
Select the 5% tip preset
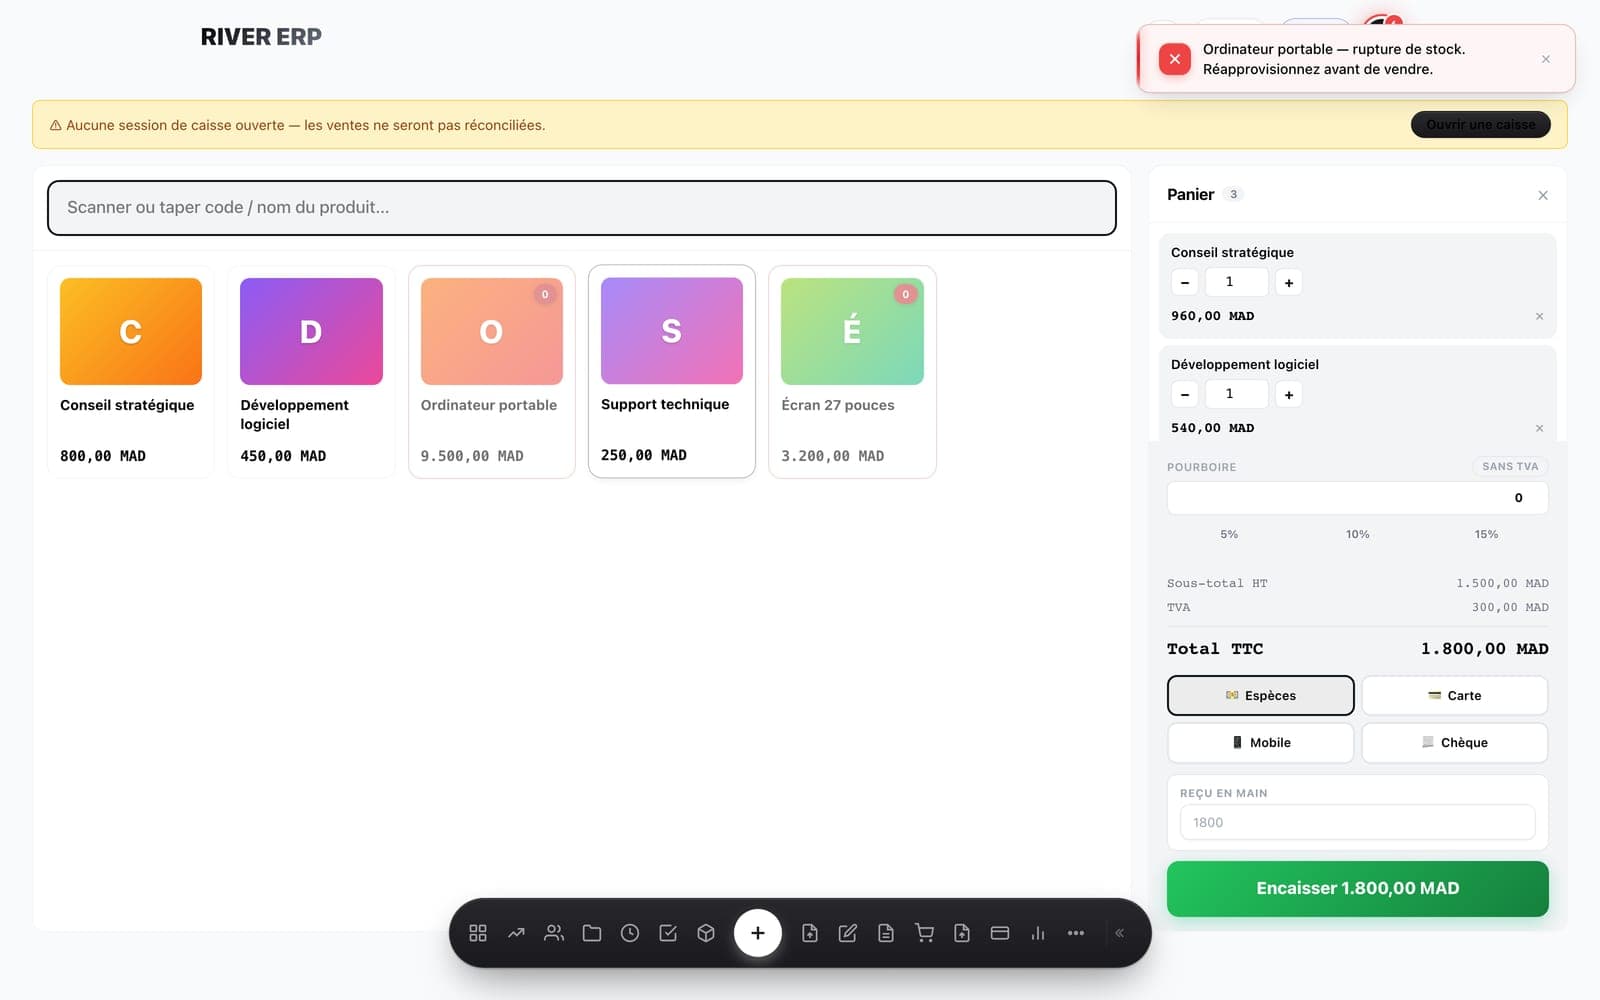click(x=1229, y=534)
